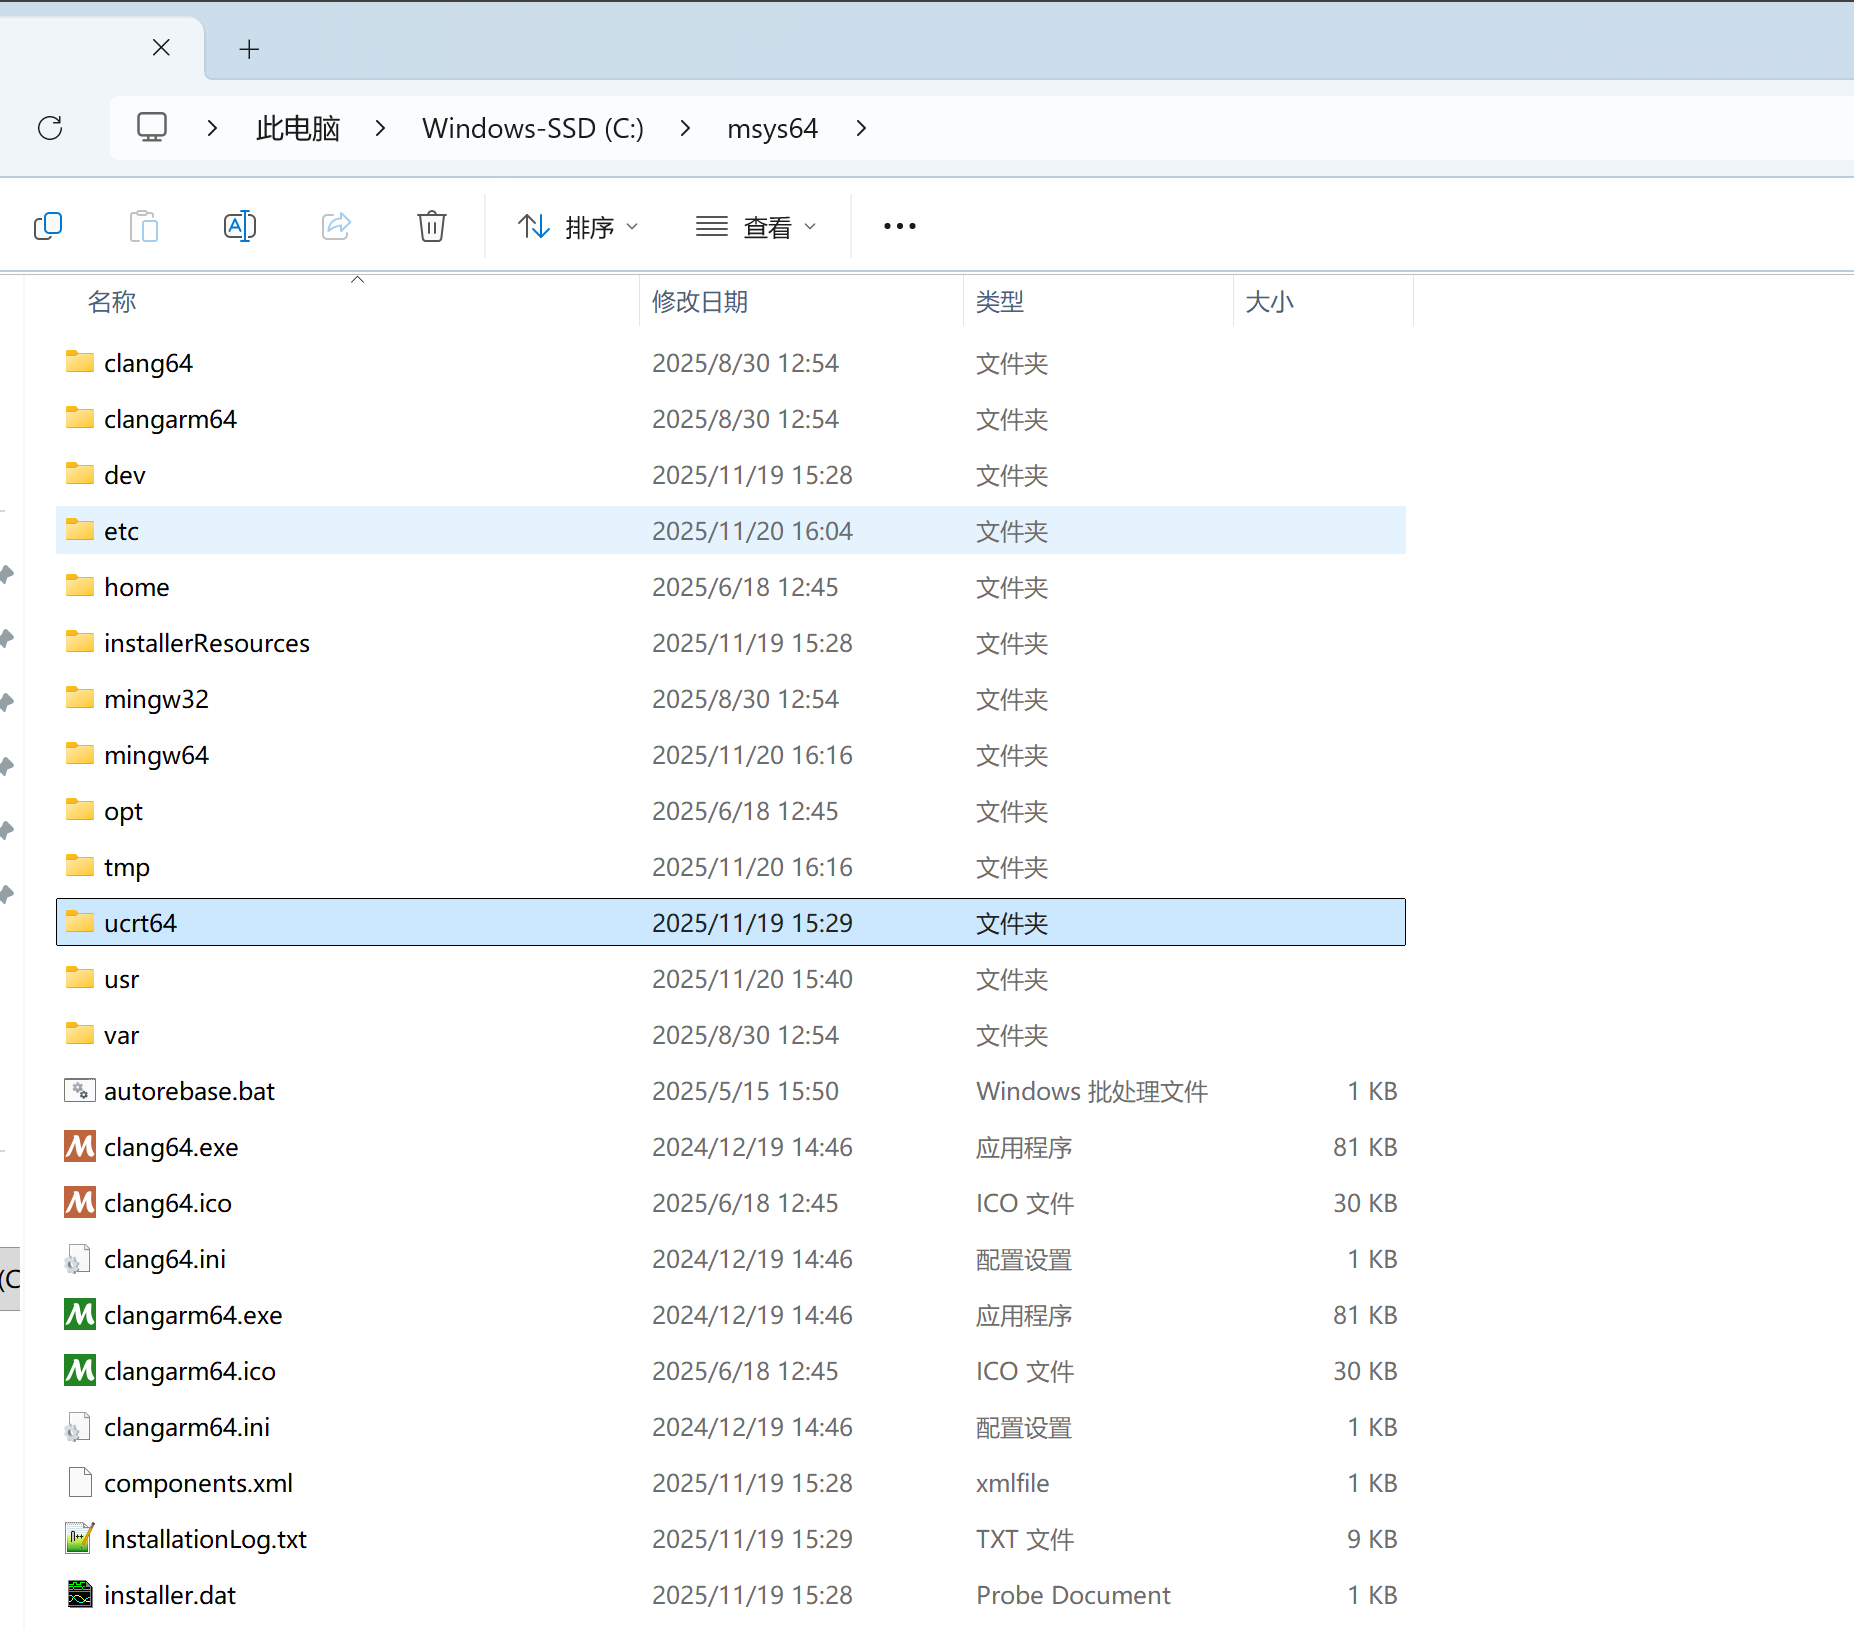Click the type "xmlfile"

(x=1012, y=1483)
